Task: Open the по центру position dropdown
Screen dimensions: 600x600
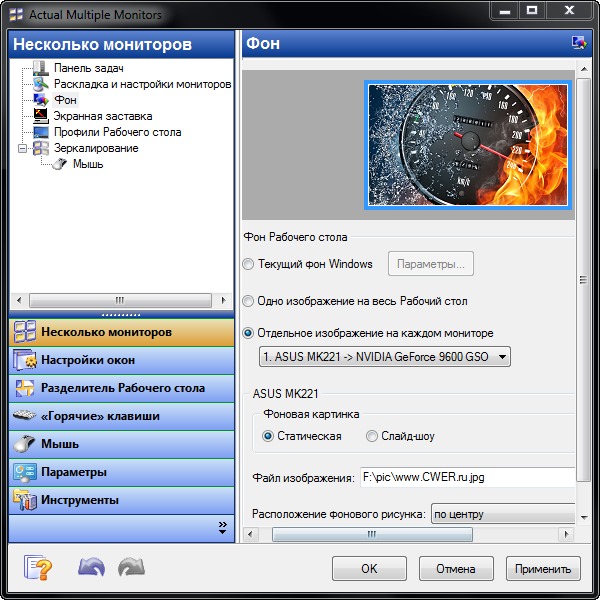Action: tap(503, 515)
